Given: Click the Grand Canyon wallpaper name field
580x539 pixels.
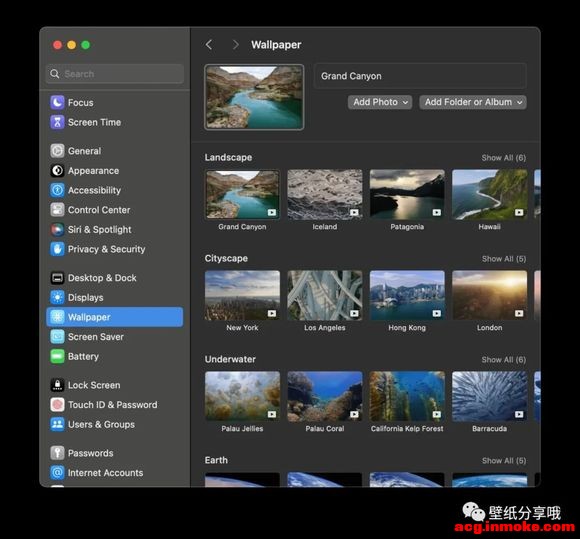Looking at the screenshot, I should tap(420, 76).
